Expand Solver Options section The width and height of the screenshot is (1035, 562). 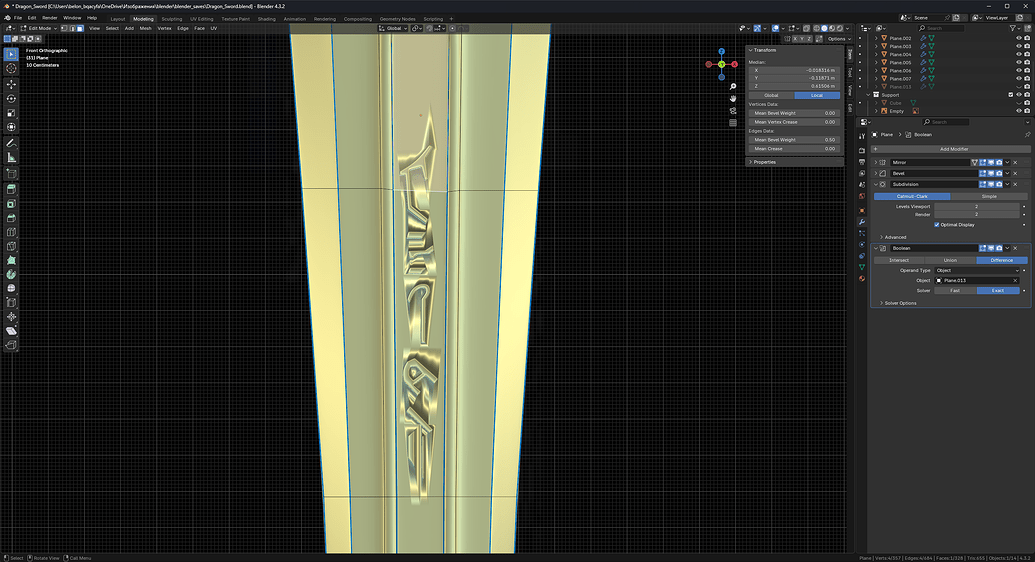click(898, 303)
